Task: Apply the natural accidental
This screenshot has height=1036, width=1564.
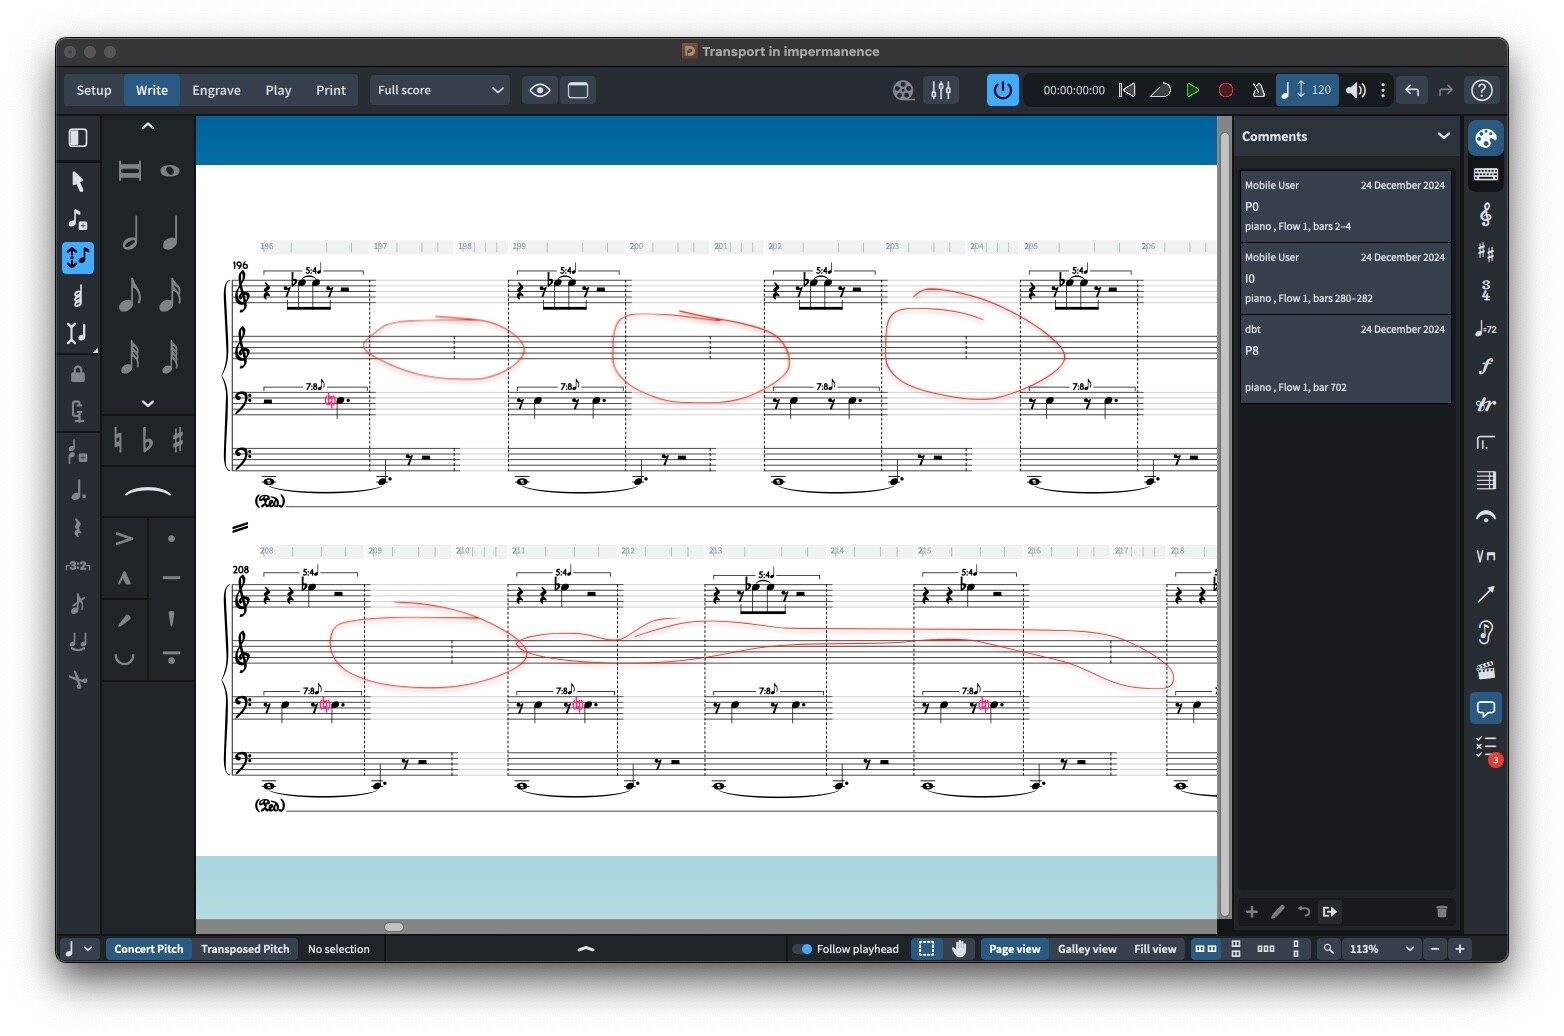Action: [x=118, y=440]
